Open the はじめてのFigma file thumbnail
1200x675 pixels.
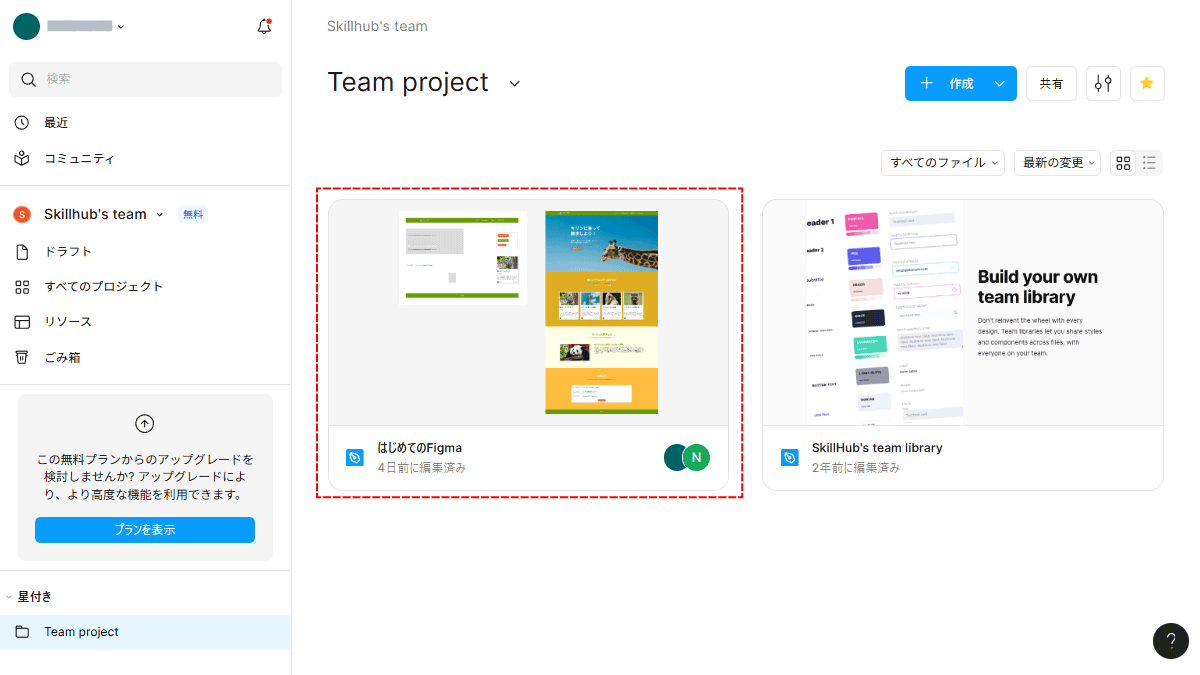tap(528, 312)
